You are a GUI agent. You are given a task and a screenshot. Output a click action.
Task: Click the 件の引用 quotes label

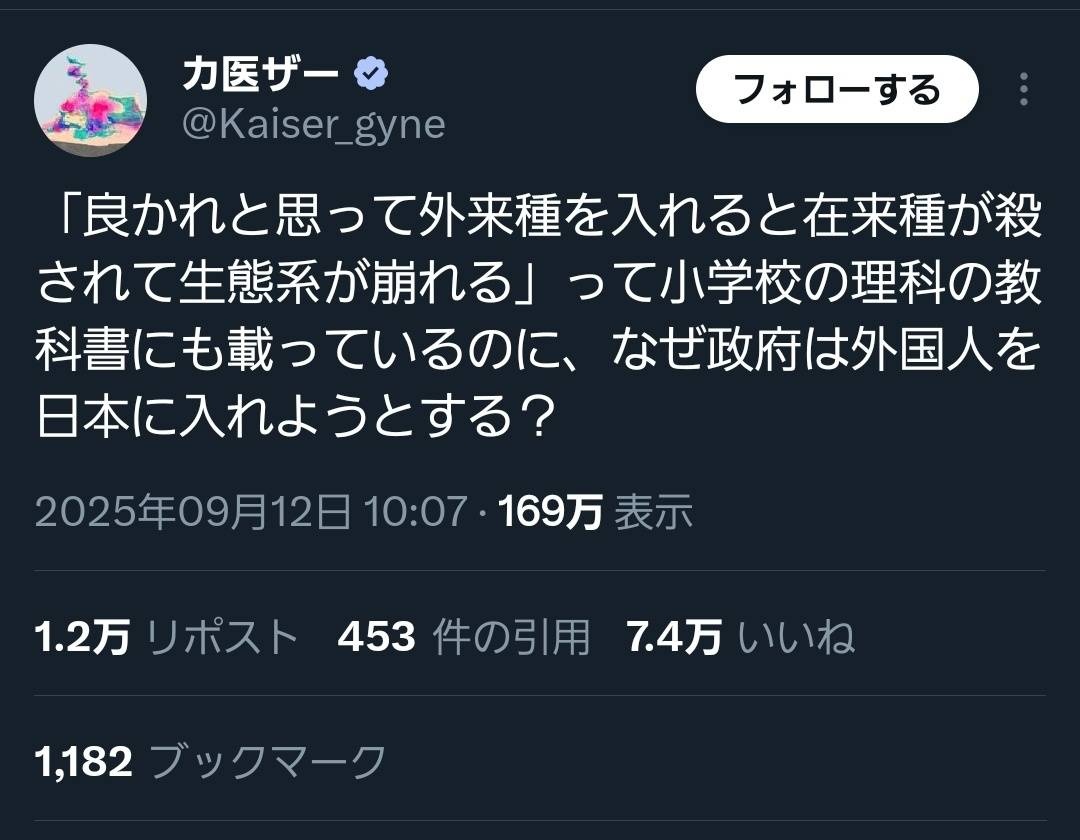click(511, 637)
